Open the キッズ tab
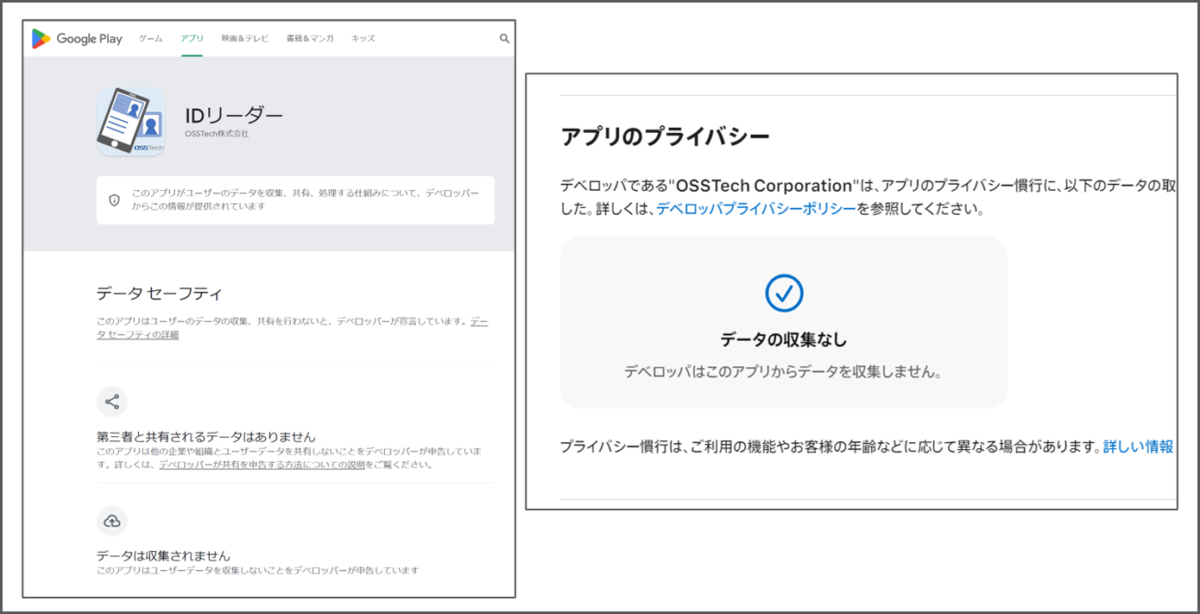Screen dimensions: 1200x614 (x=363, y=38)
